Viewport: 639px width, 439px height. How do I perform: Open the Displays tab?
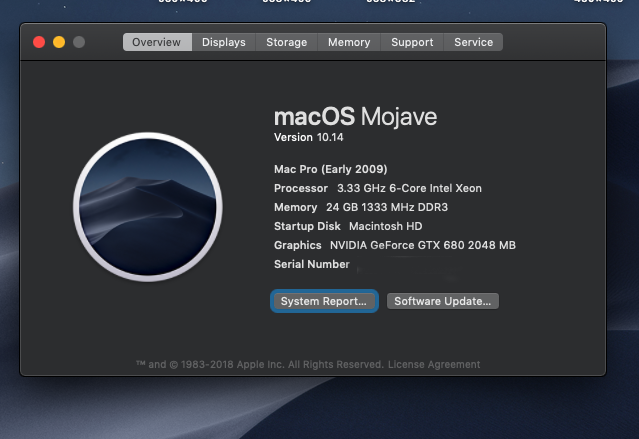pos(224,42)
